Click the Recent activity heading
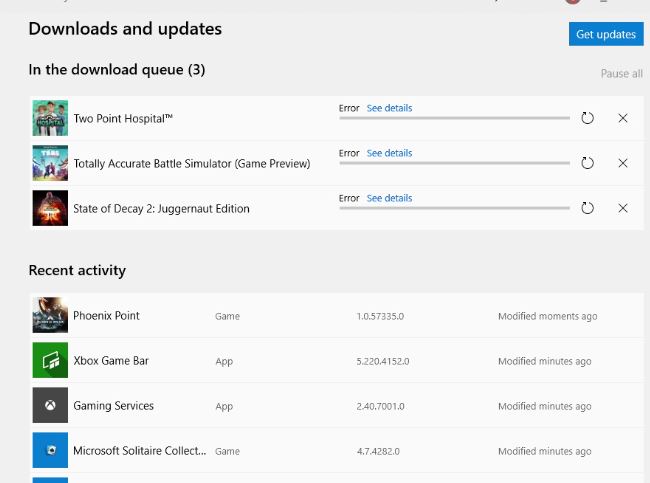Image resolution: width=650 pixels, height=483 pixels. (x=77, y=271)
